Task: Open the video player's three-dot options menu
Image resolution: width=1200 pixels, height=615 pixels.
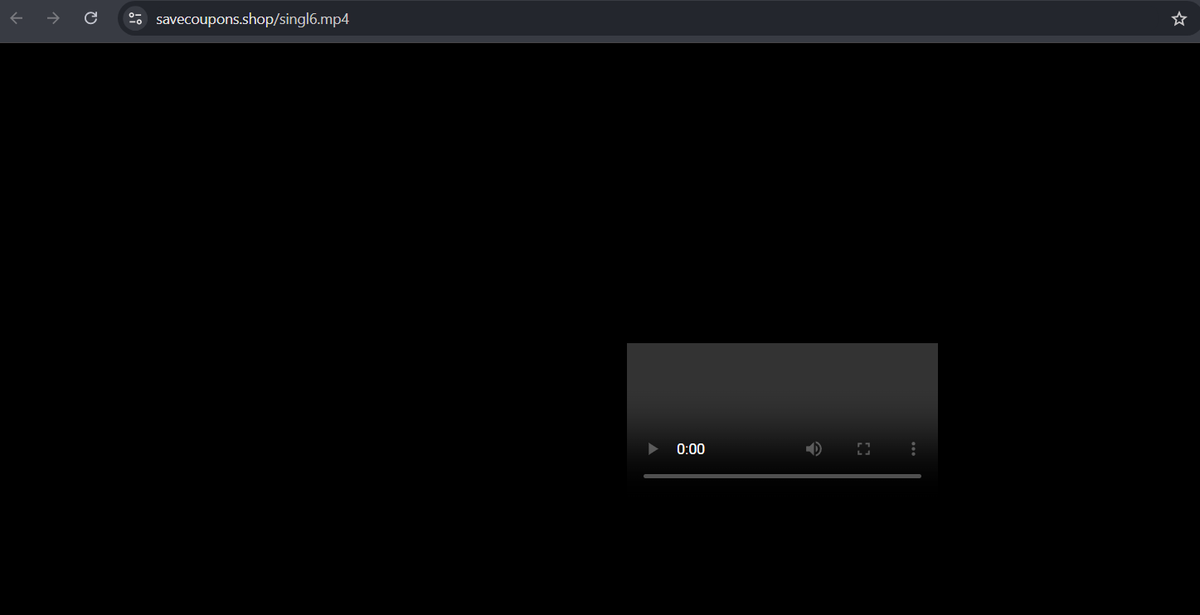Action: [913, 449]
